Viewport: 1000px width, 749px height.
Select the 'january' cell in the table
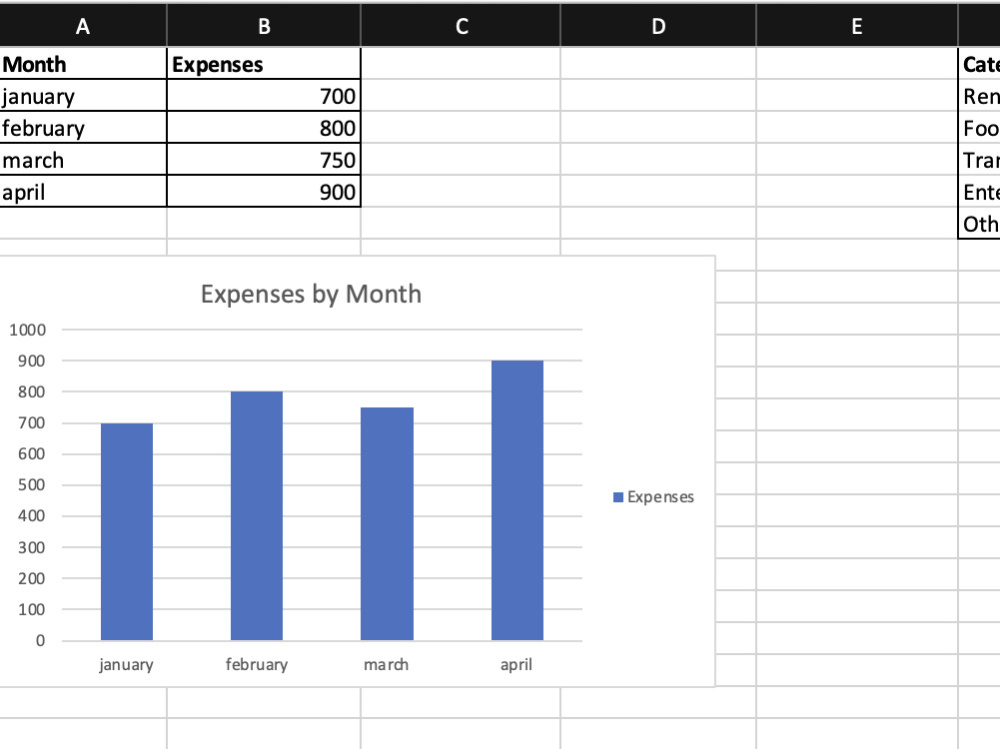[83, 96]
